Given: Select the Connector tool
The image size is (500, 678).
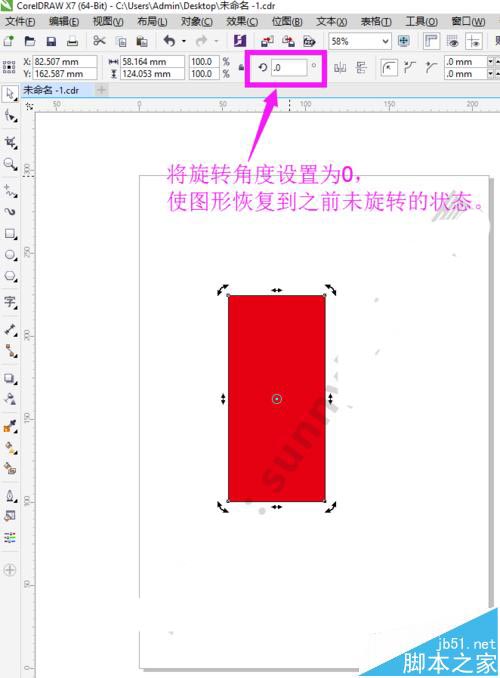Looking at the screenshot, I should click(10, 351).
